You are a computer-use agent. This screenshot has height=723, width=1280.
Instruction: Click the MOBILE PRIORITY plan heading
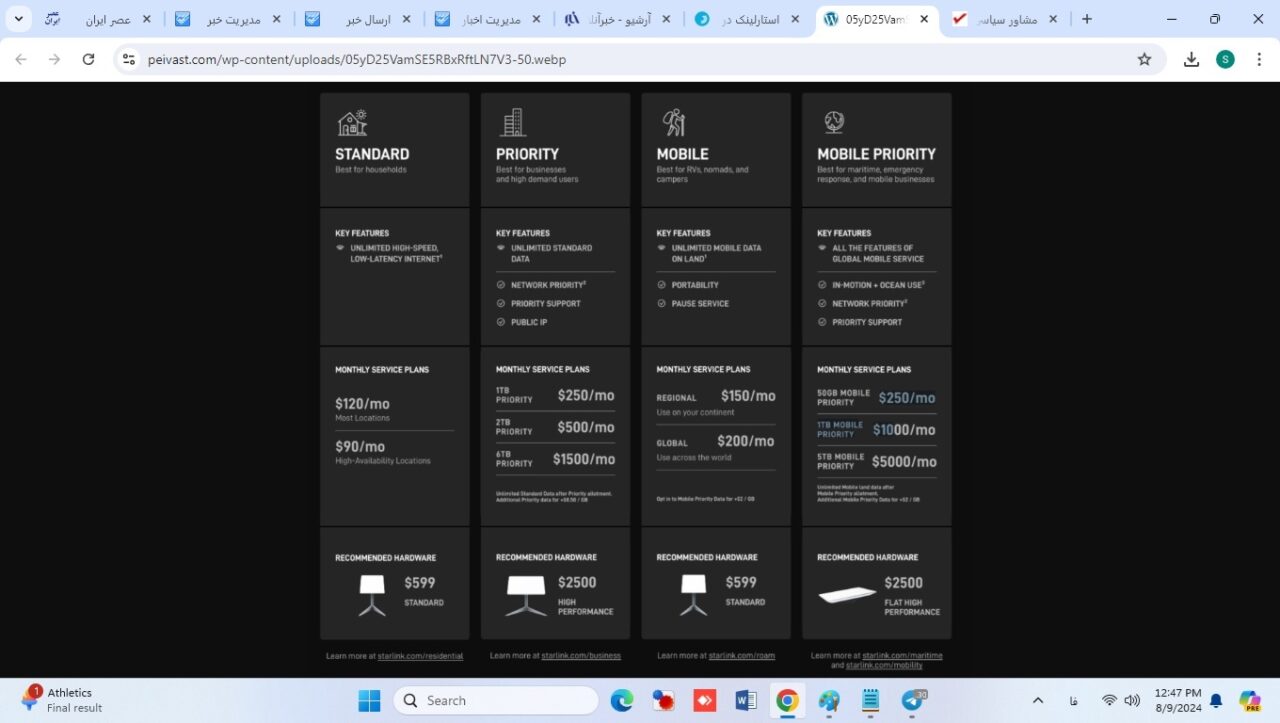click(876, 154)
